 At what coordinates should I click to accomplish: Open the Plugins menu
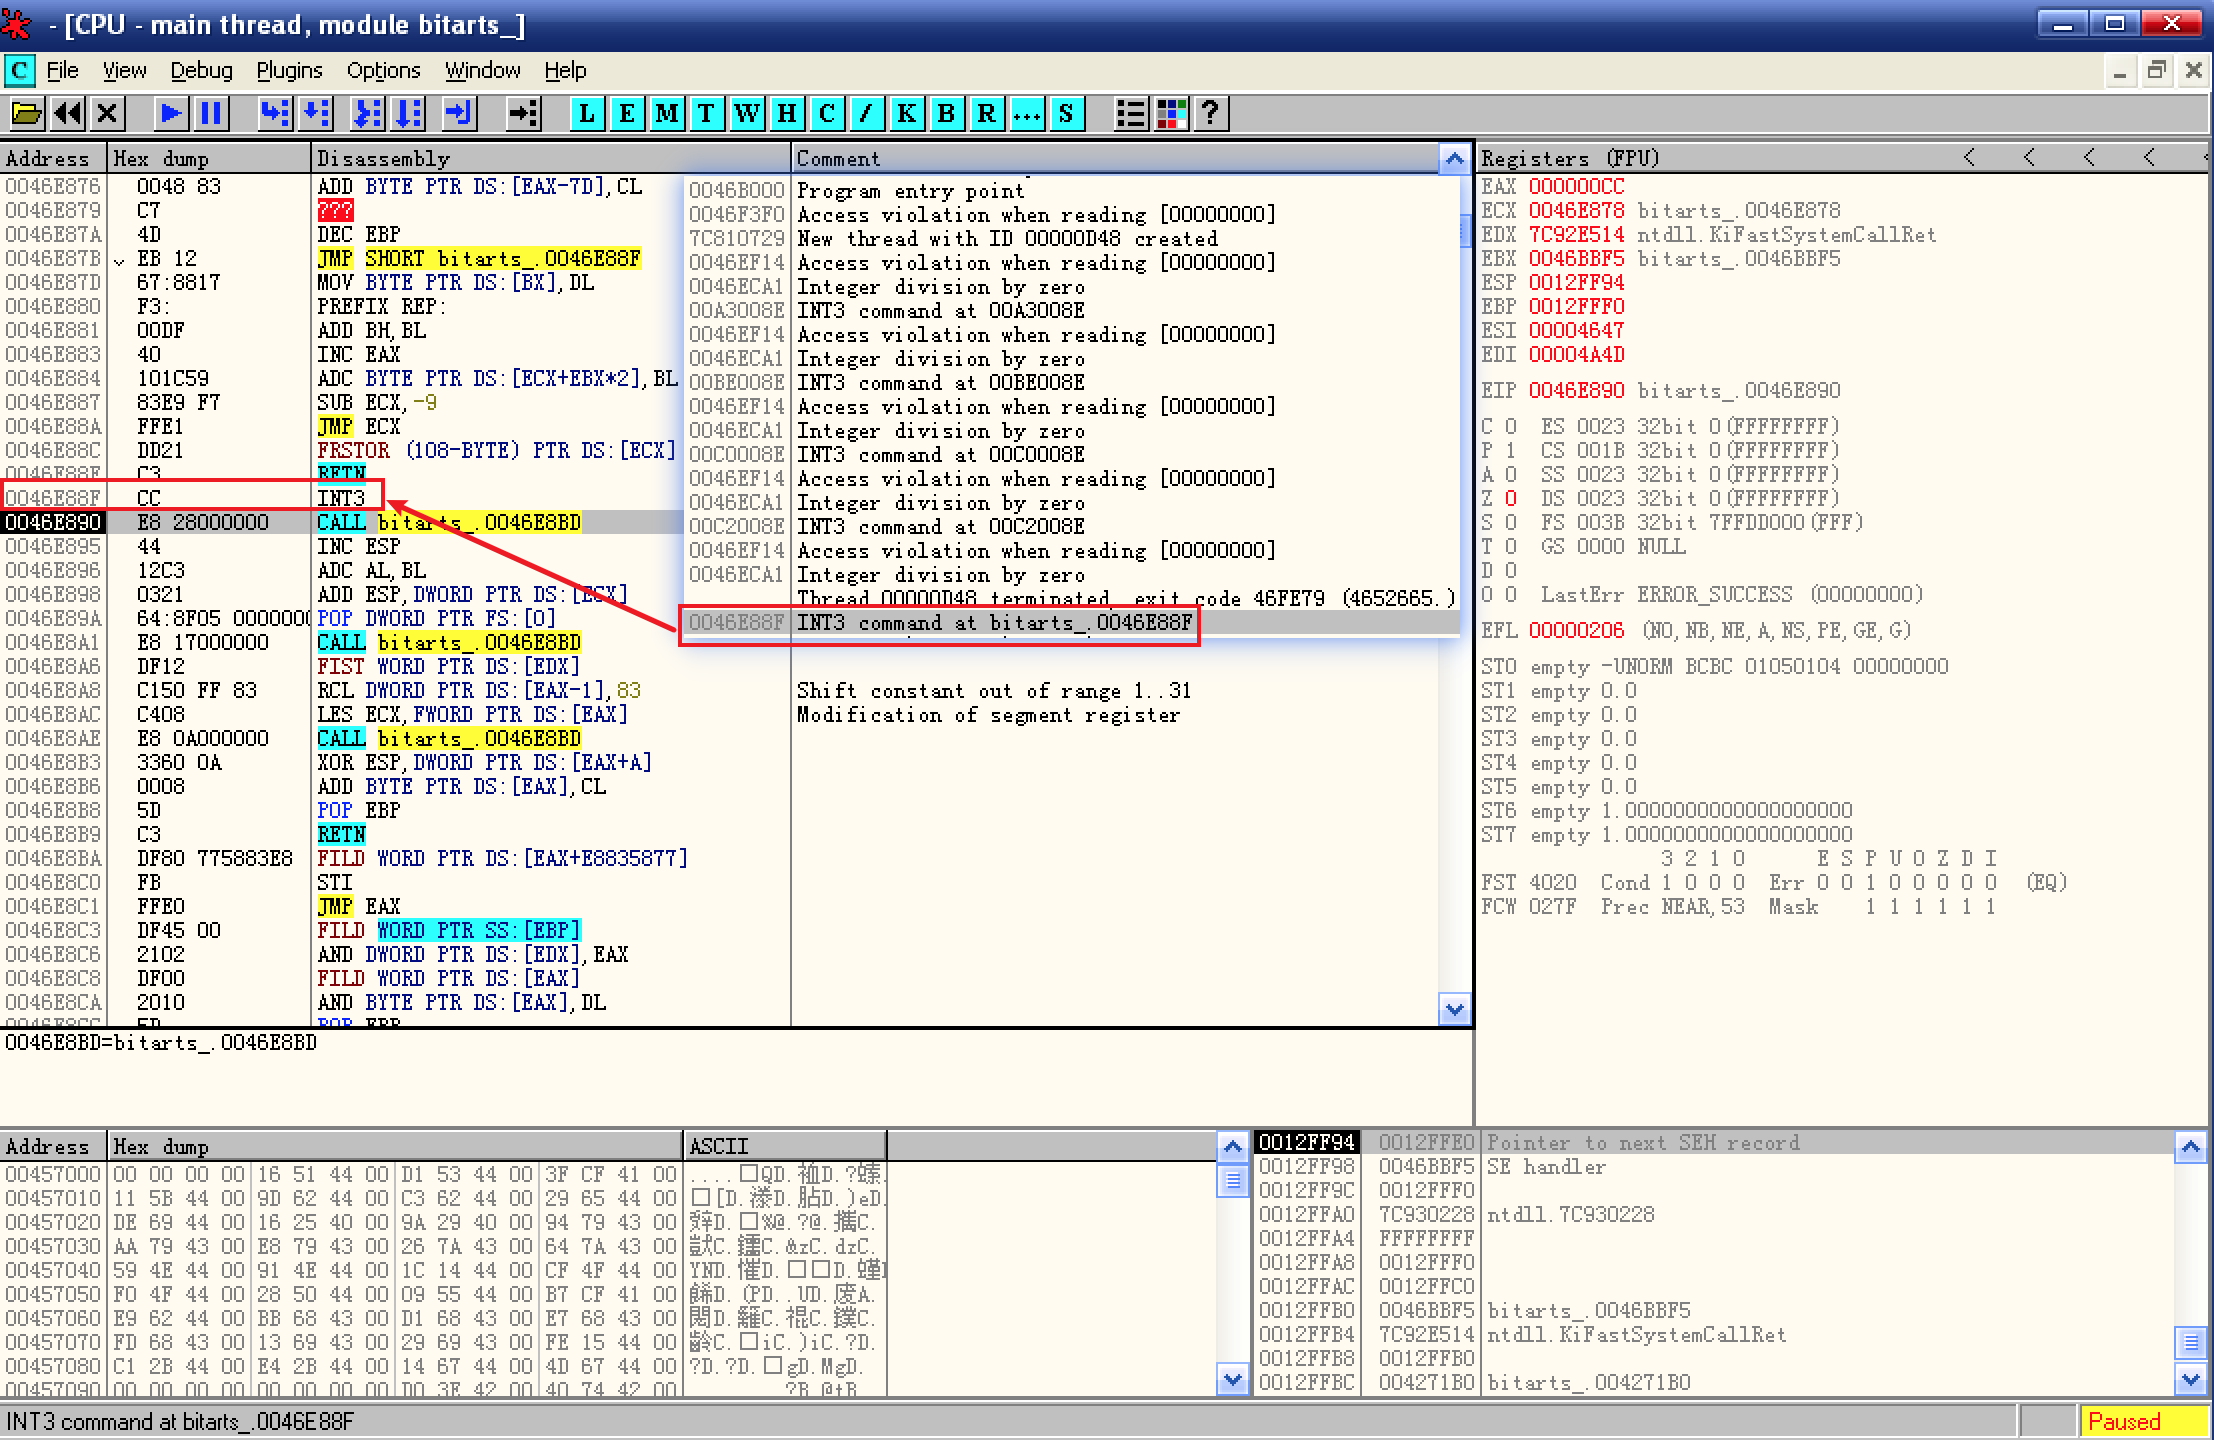point(289,70)
